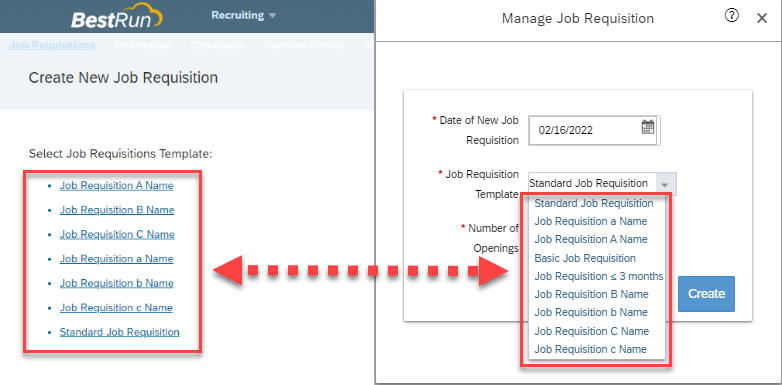Viewport: 782px width, 385px height.
Task: Switch to the Job Requisitions tab
Action: click(x=52, y=45)
